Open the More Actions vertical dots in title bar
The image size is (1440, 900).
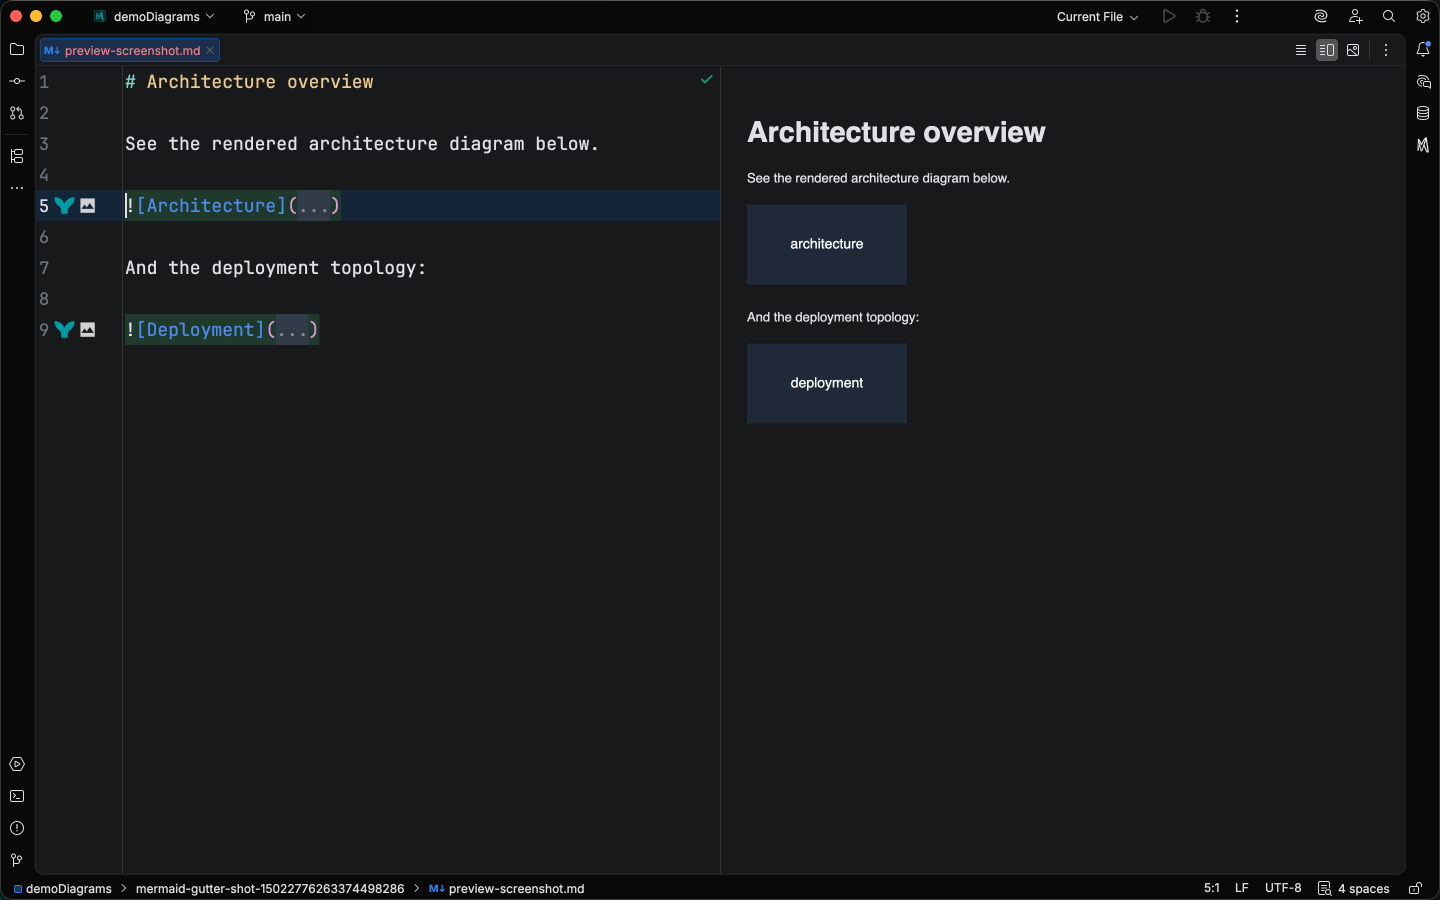click(x=1237, y=16)
